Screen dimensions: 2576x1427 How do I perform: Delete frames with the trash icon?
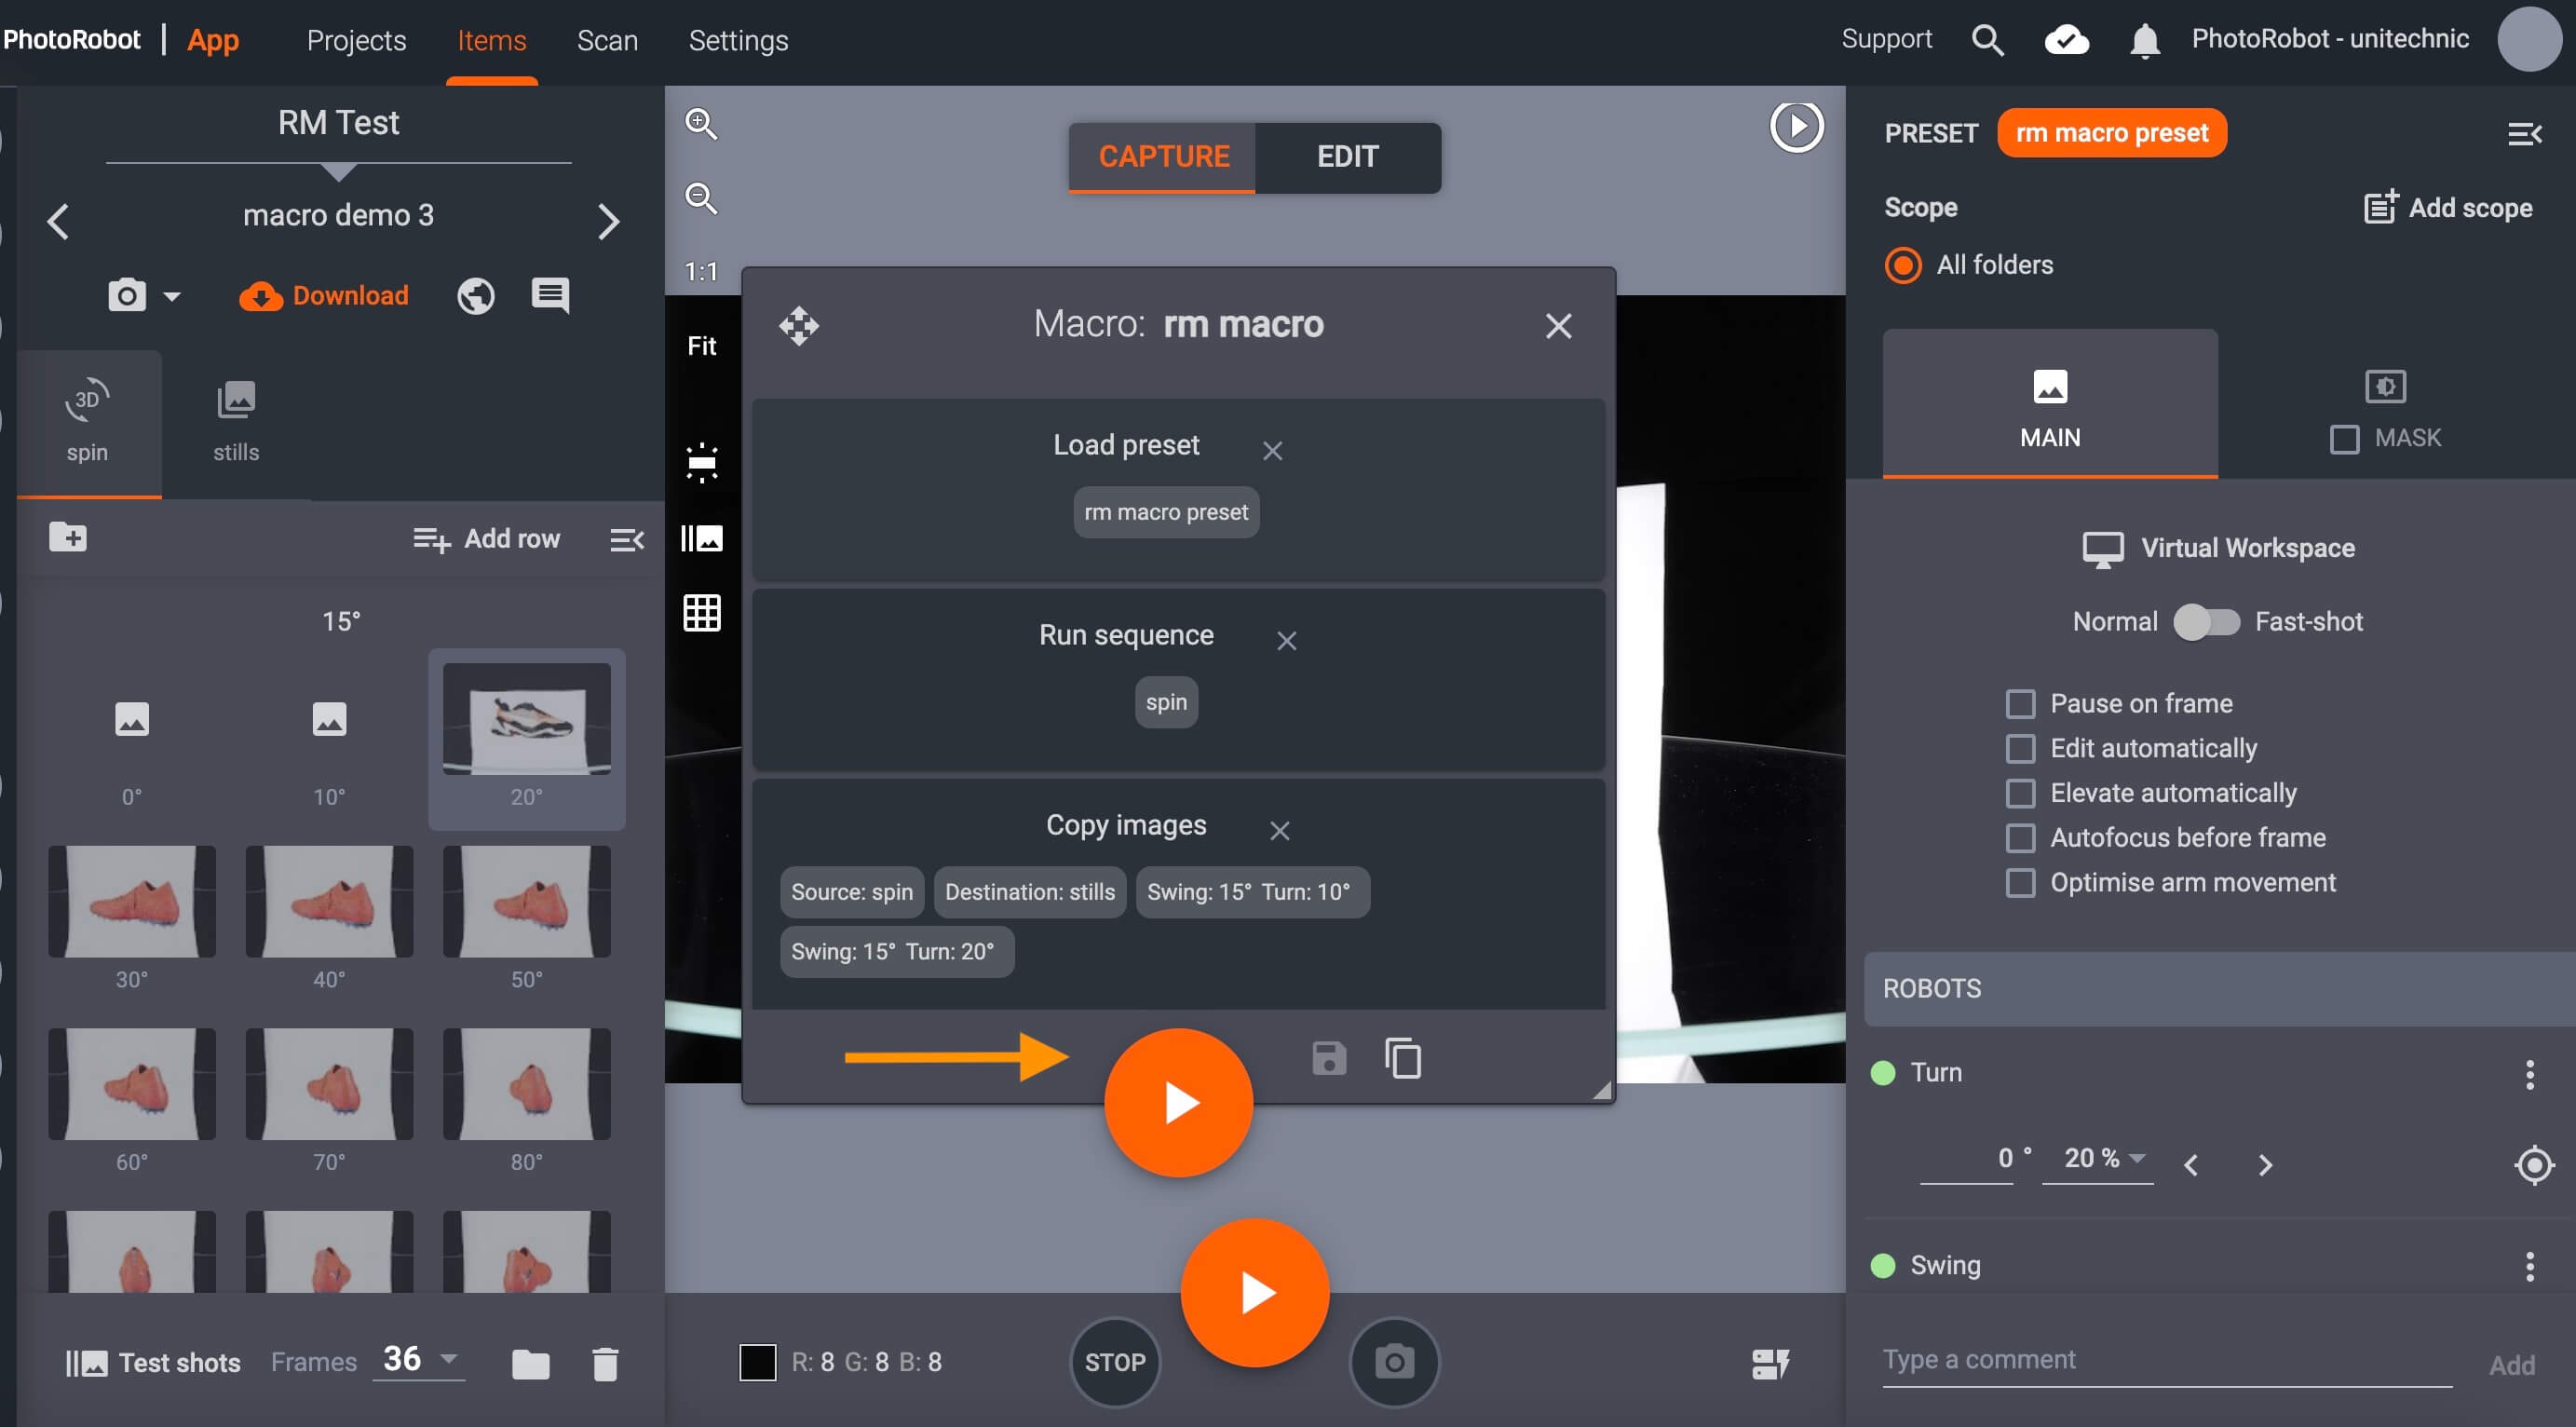[605, 1364]
